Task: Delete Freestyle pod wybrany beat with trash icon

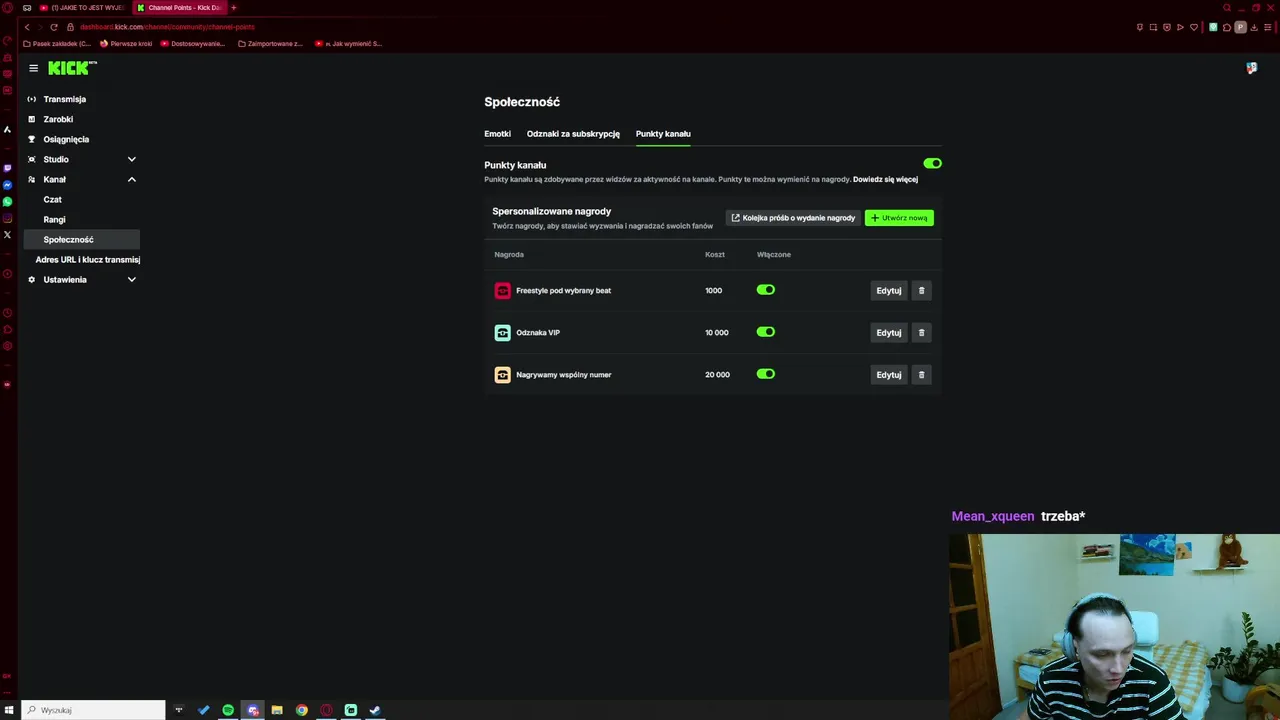Action: (x=921, y=290)
